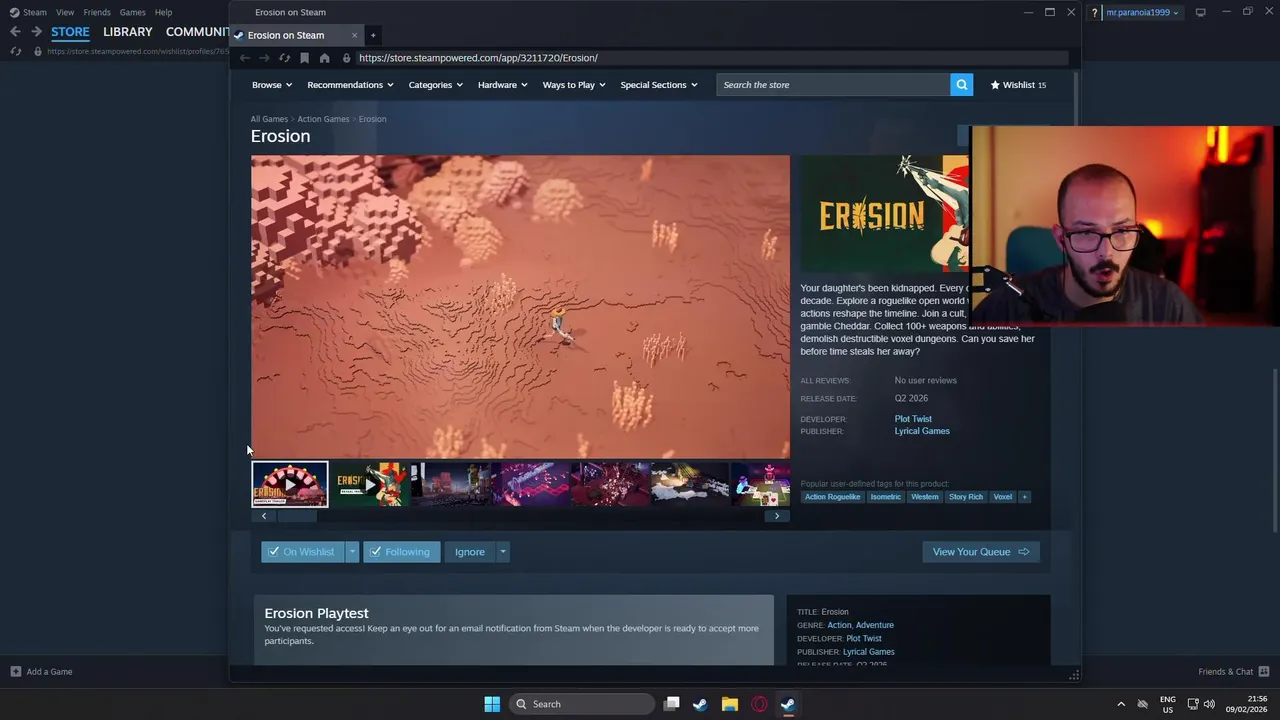This screenshot has height=720, width=1280.
Task: Click the first Steam taskbar icon
Action: (x=700, y=704)
